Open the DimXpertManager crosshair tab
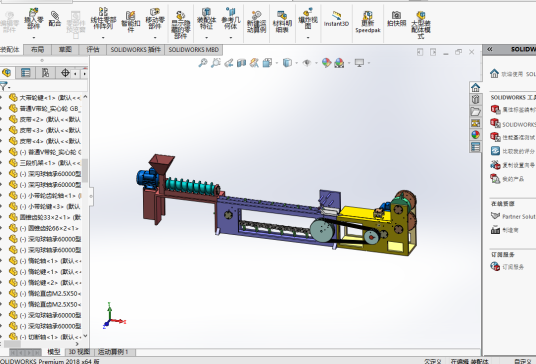The image size is (536, 364). click(65, 73)
